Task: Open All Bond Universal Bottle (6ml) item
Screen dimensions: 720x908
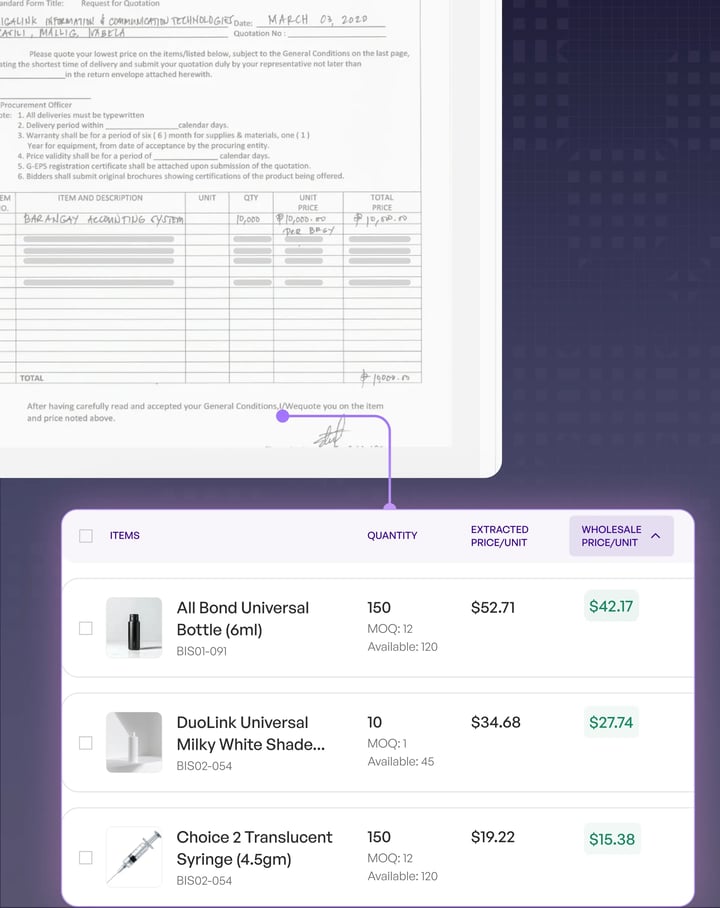Action: [242, 619]
